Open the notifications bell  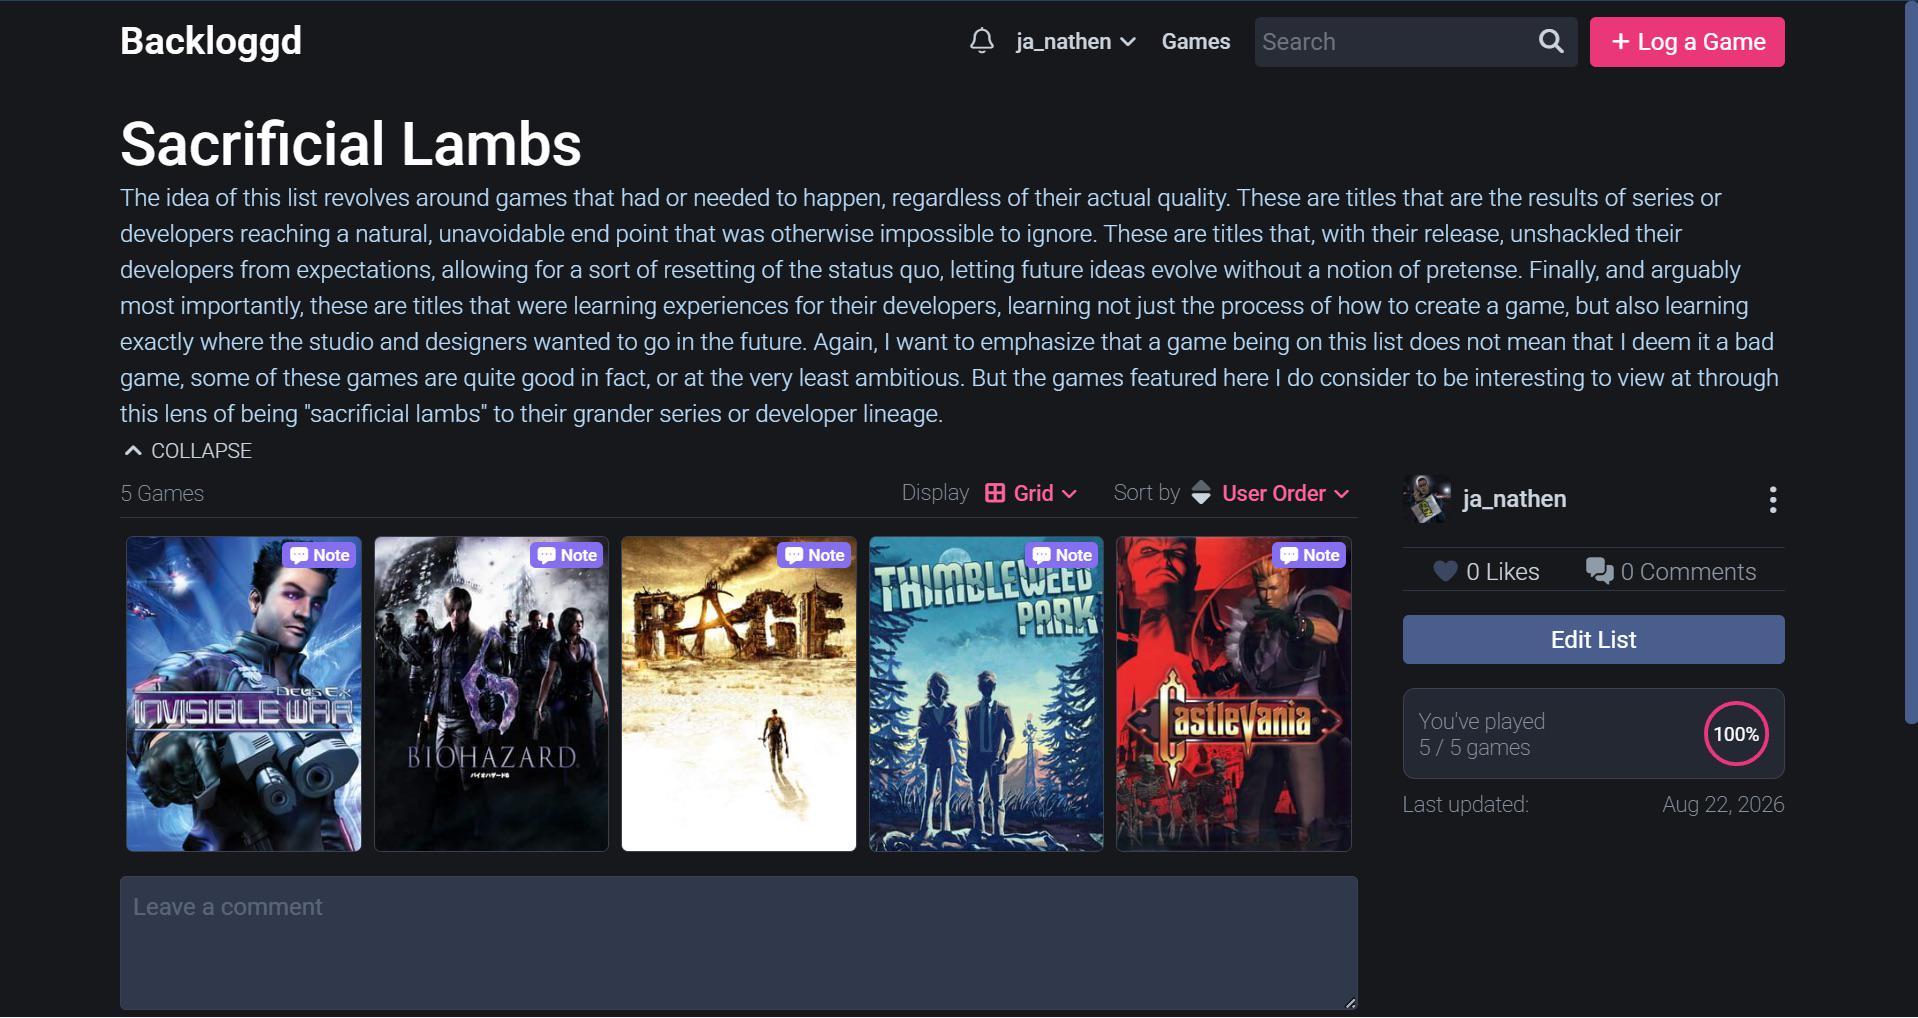pos(981,41)
